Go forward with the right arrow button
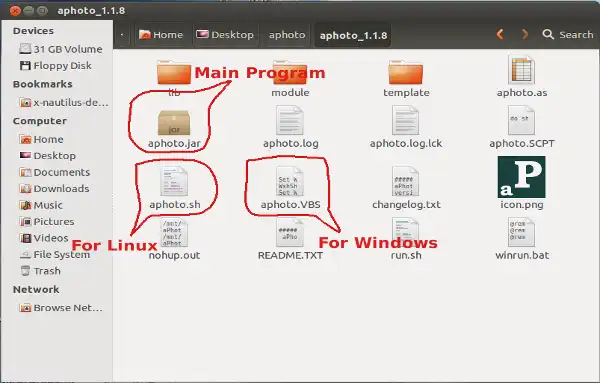Screen dimensions: 600x383 pos(525,34)
